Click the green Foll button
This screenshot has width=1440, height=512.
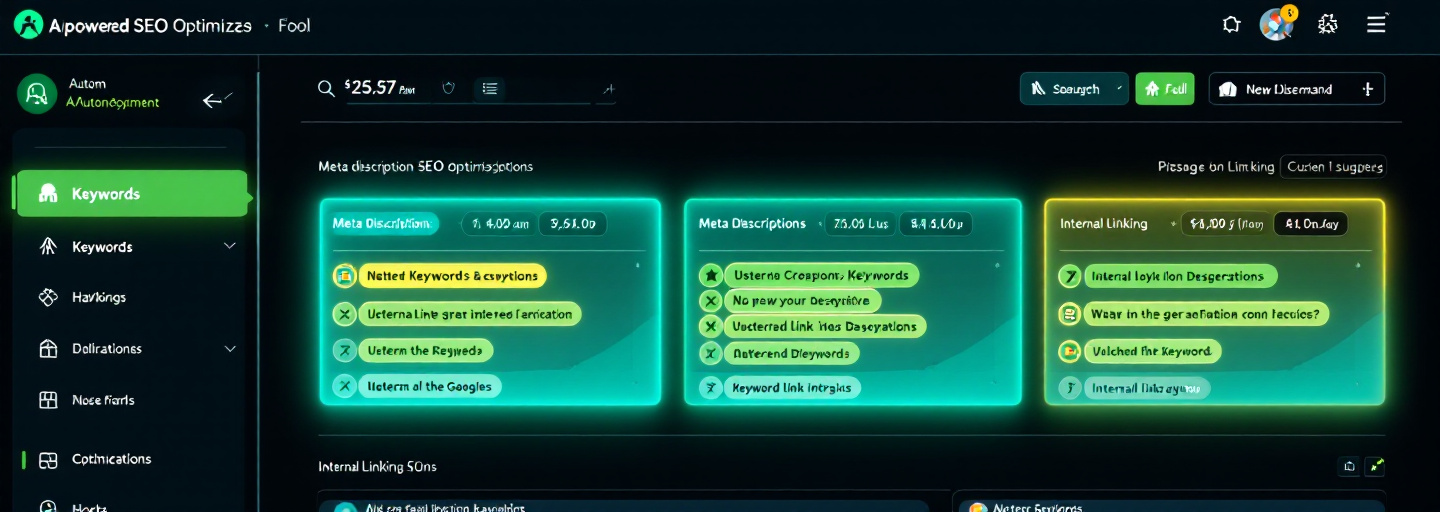click(x=1165, y=89)
